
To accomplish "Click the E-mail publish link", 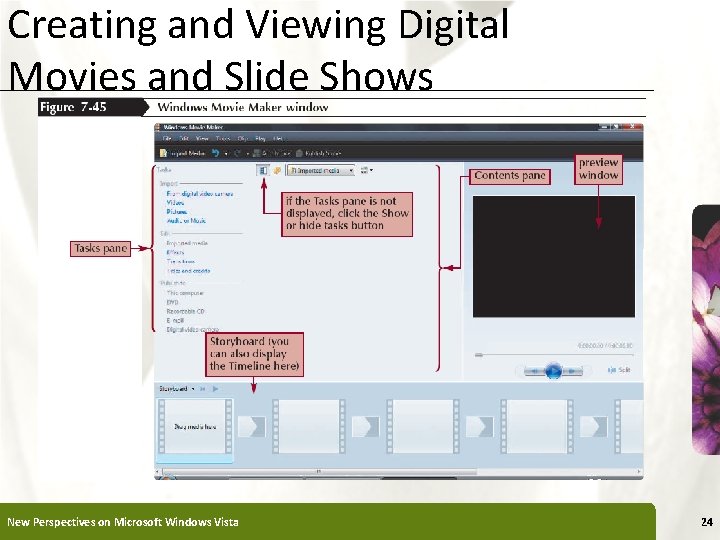I will click(175, 321).
